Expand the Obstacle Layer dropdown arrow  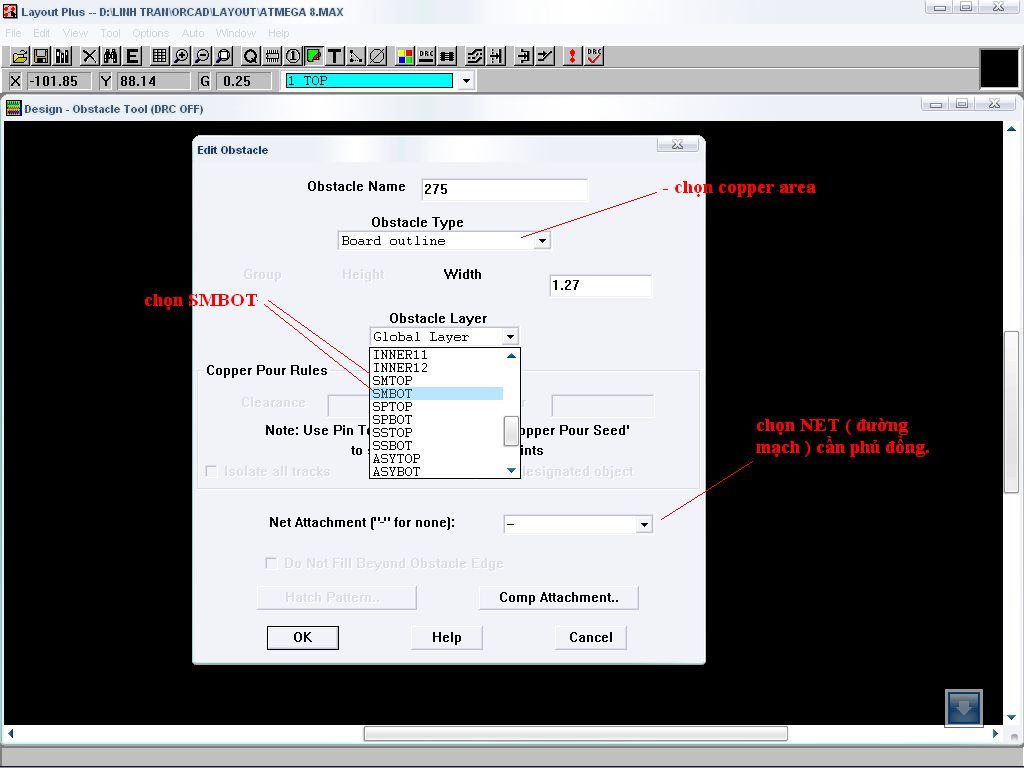coord(510,337)
